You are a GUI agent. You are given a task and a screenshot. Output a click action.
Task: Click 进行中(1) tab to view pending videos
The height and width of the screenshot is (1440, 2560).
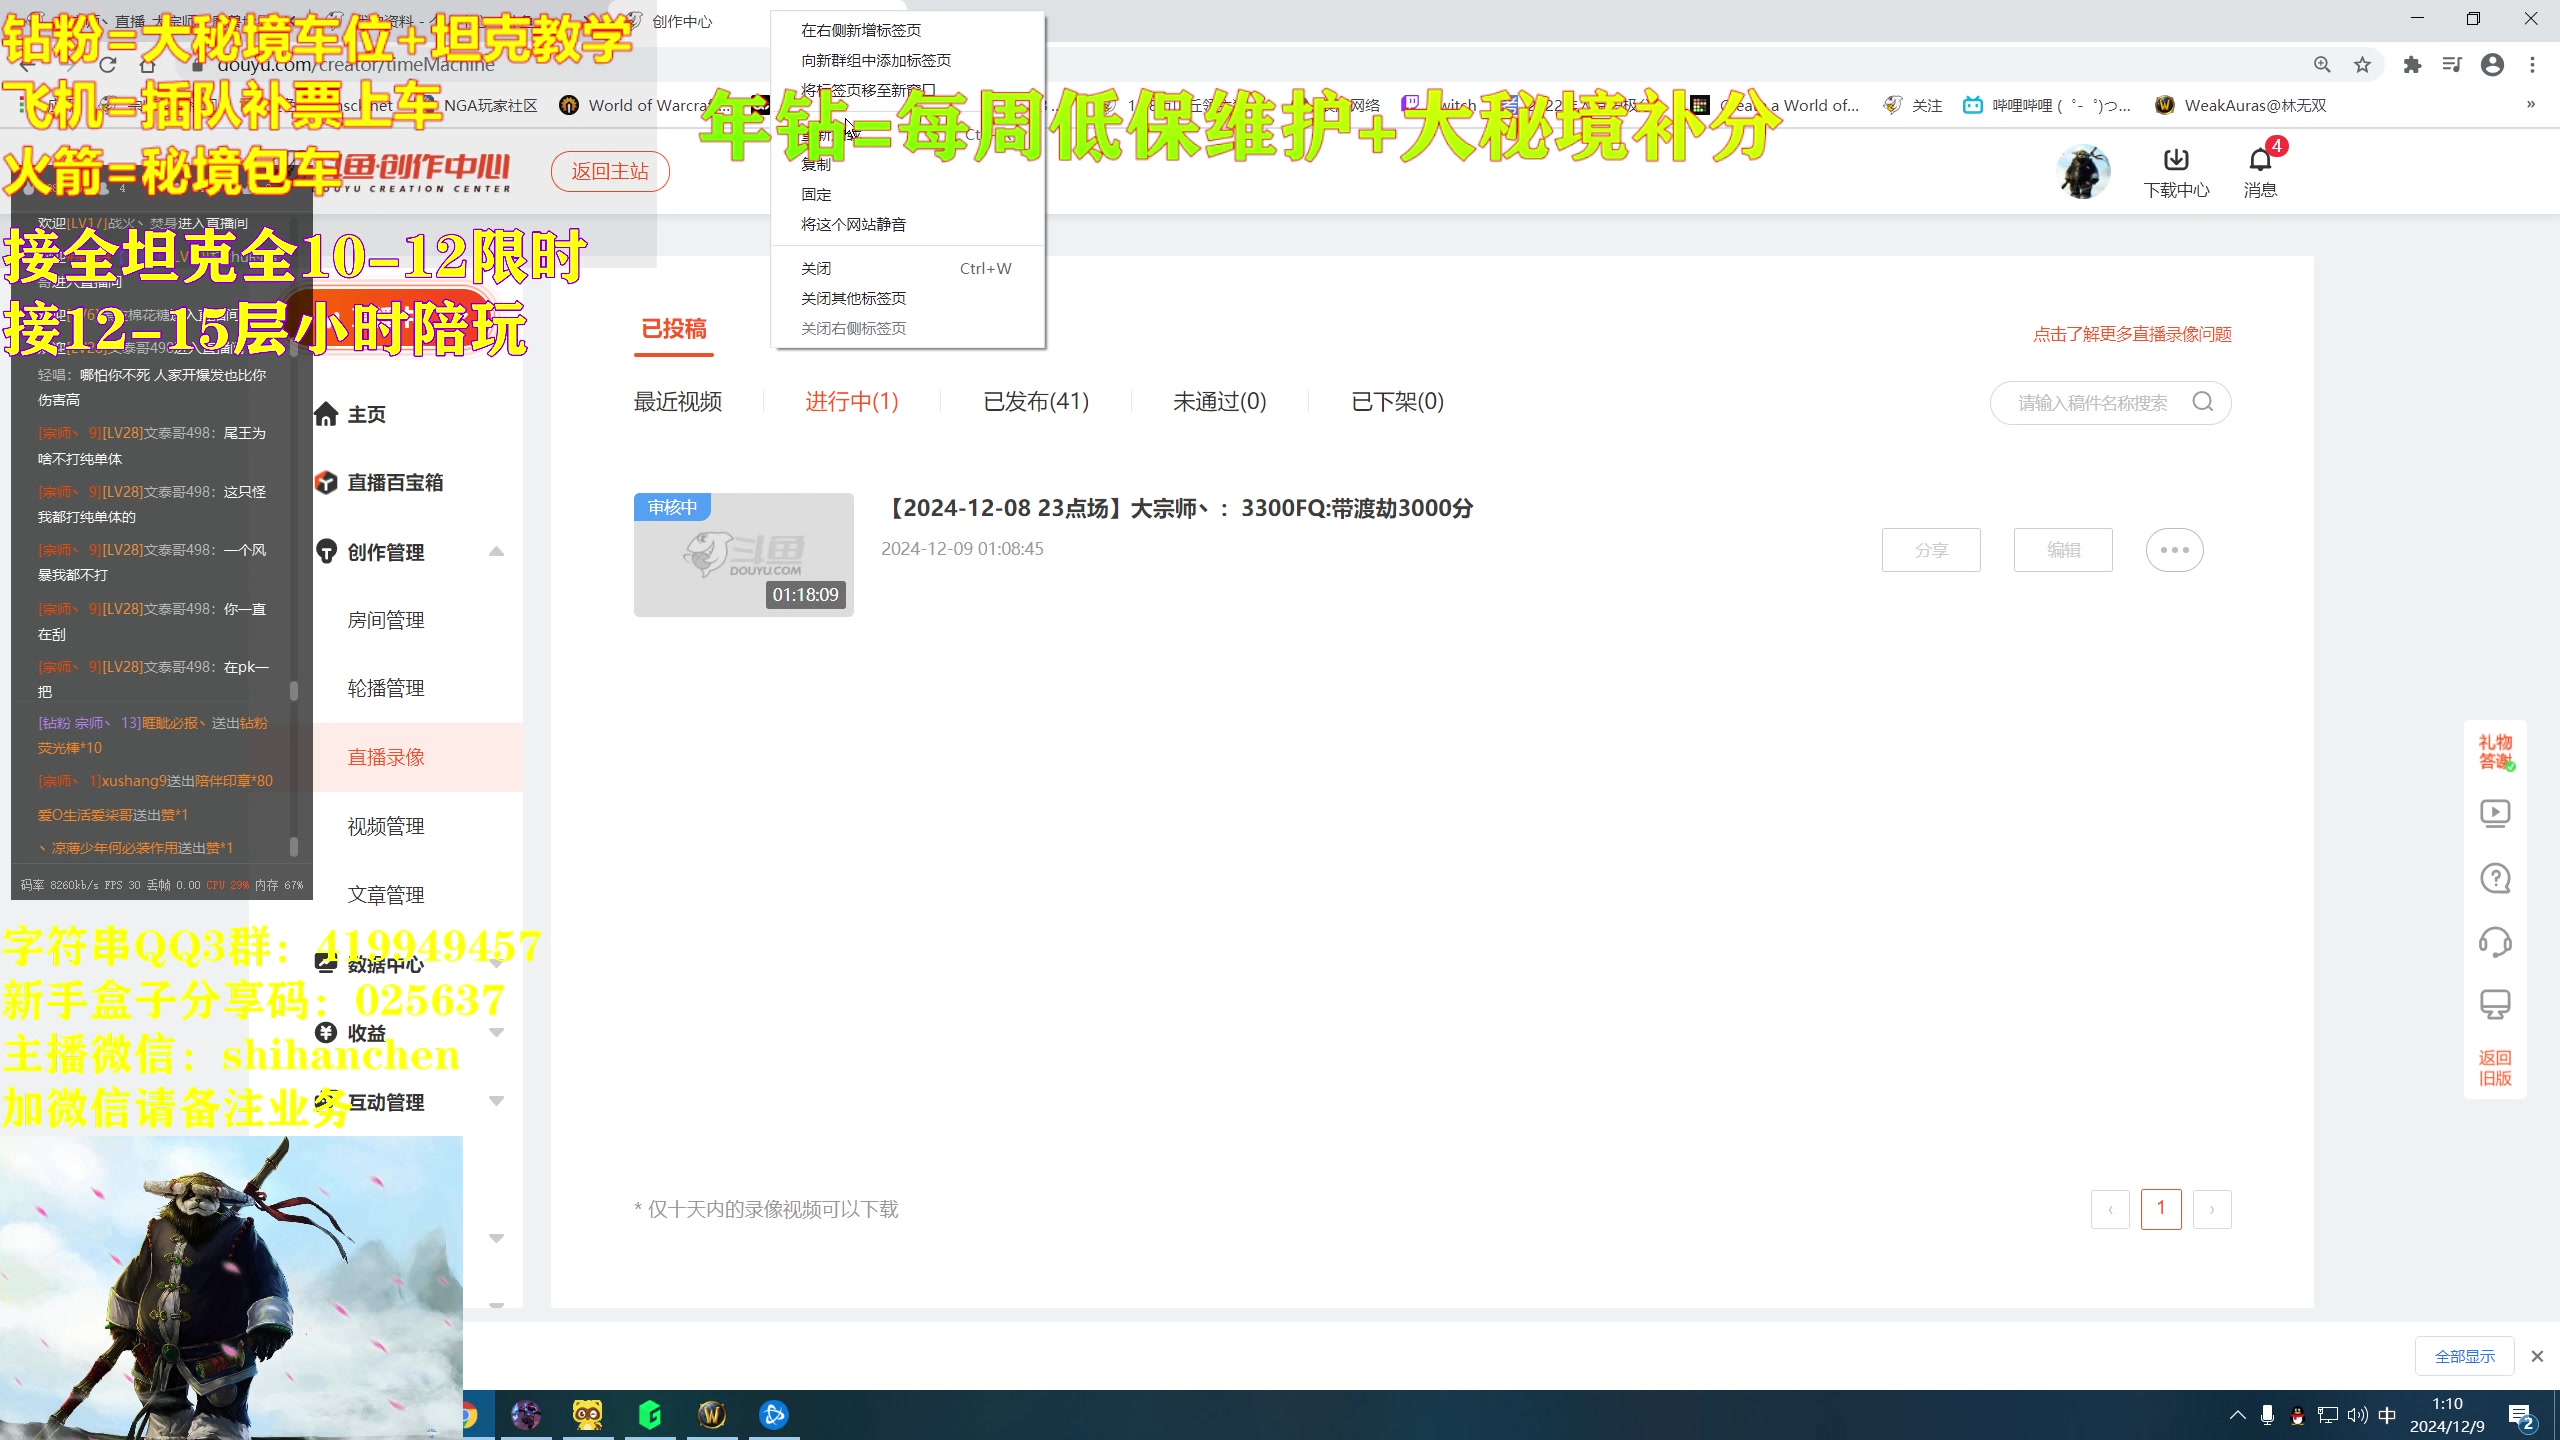click(851, 401)
